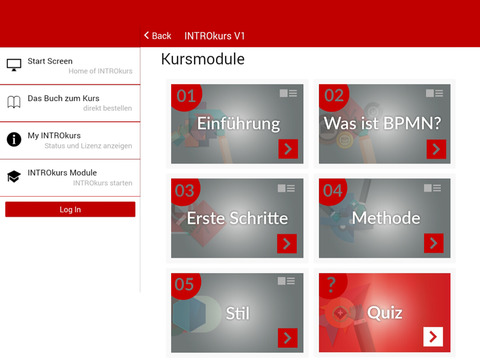Click the info icon beside My INTROkurs
The width and height of the screenshot is (480, 360).
pos(14,139)
